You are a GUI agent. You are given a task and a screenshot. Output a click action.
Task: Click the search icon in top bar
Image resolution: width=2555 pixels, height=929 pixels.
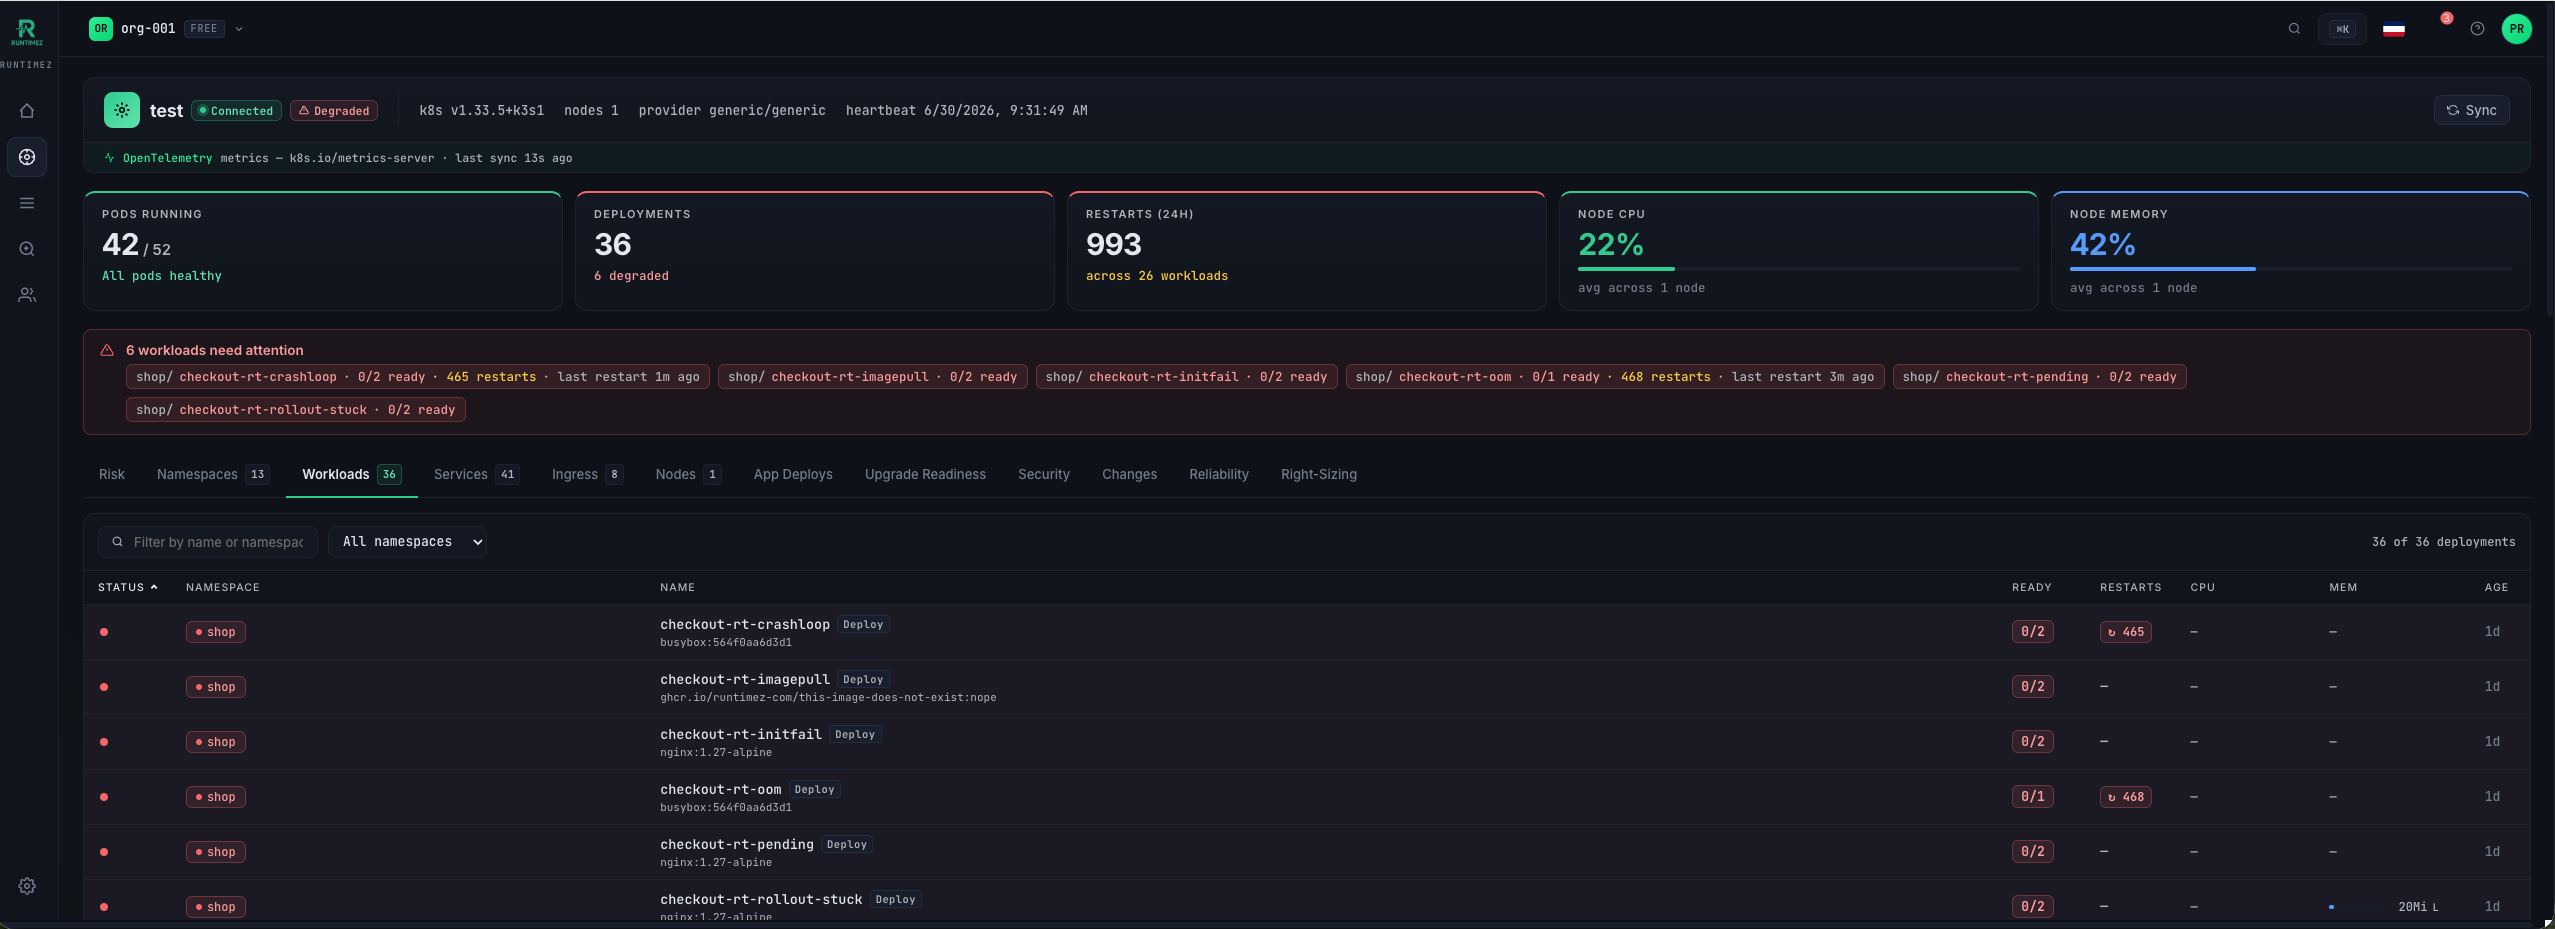2294,29
